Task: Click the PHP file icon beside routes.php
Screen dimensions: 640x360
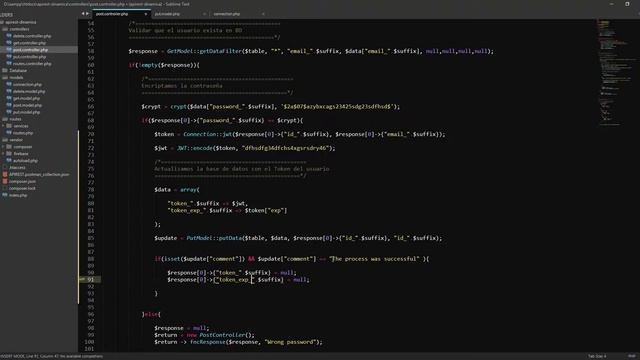Action: pyautogui.click(x=9, y=133)
